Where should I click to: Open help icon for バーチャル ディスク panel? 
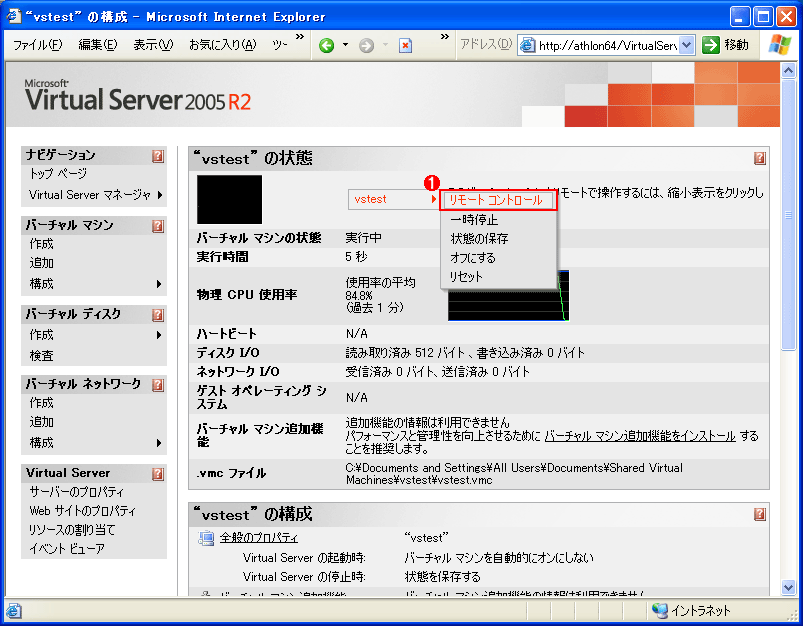158,315
